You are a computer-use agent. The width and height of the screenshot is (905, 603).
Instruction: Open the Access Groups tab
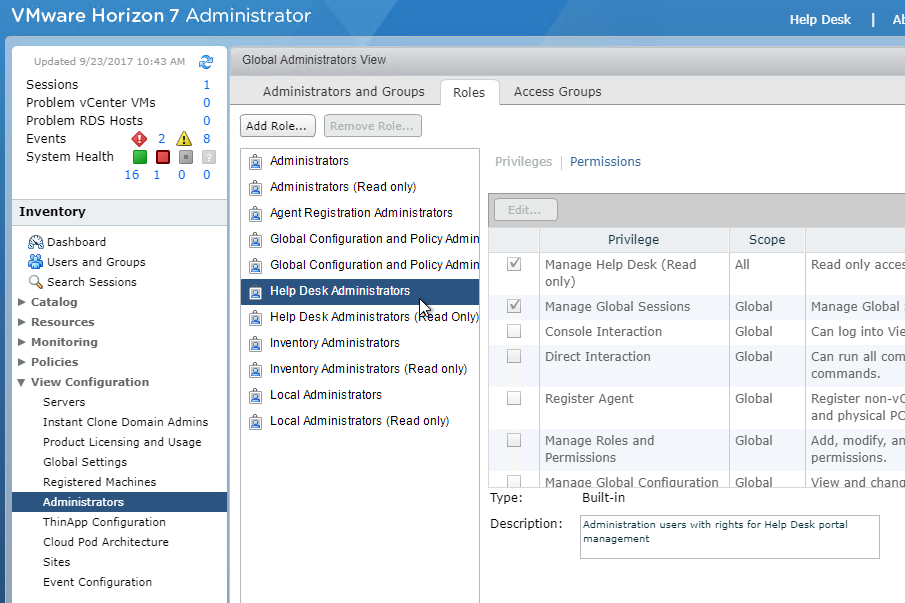tap(558, 92)
